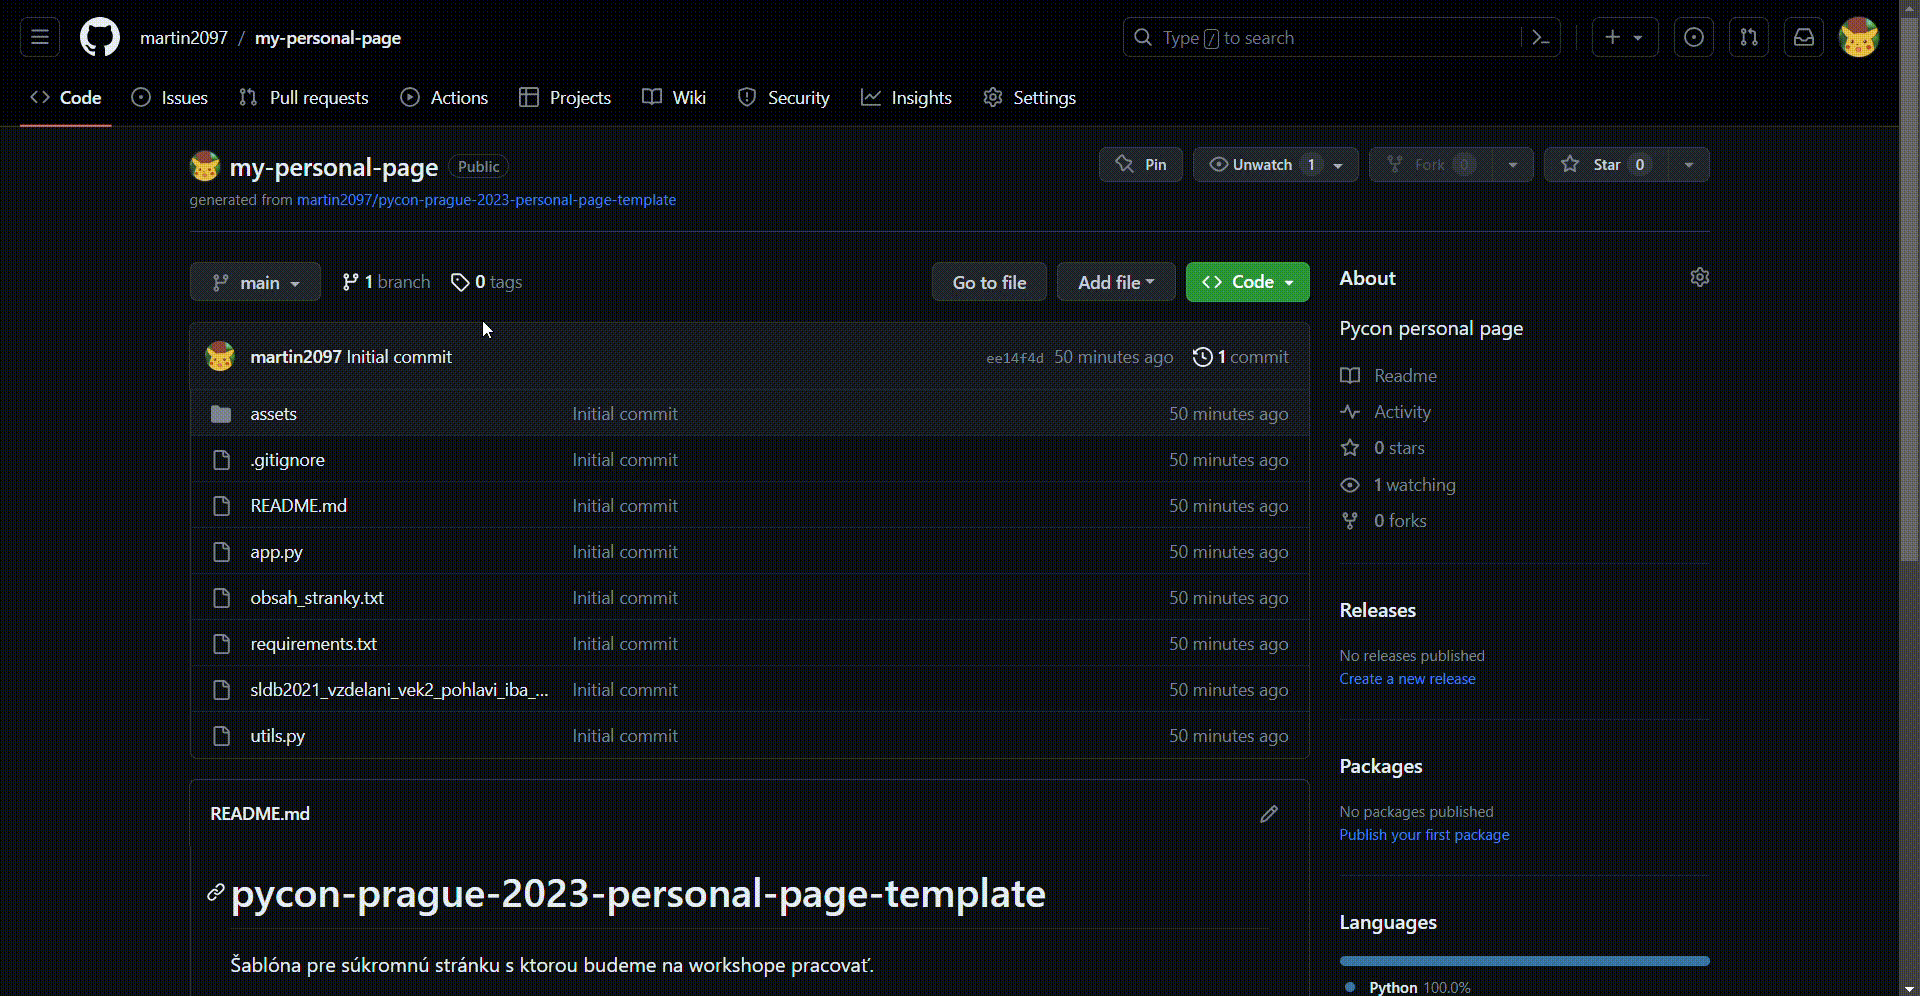Edit repository details with the gear icon
The height and width of the screenshot is (996, 1920).
(x=1700, y=278)
